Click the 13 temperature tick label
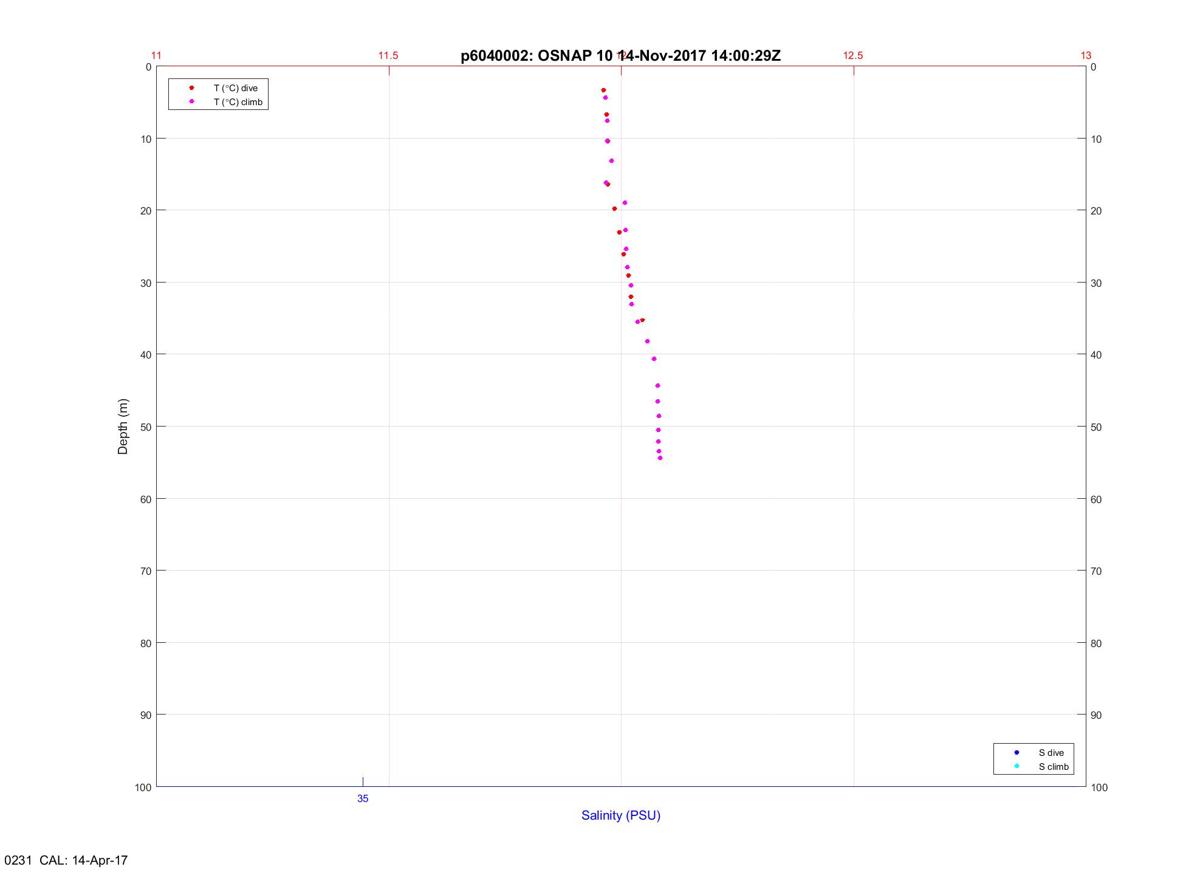 pyautogui.click(x=1086, y=56)
